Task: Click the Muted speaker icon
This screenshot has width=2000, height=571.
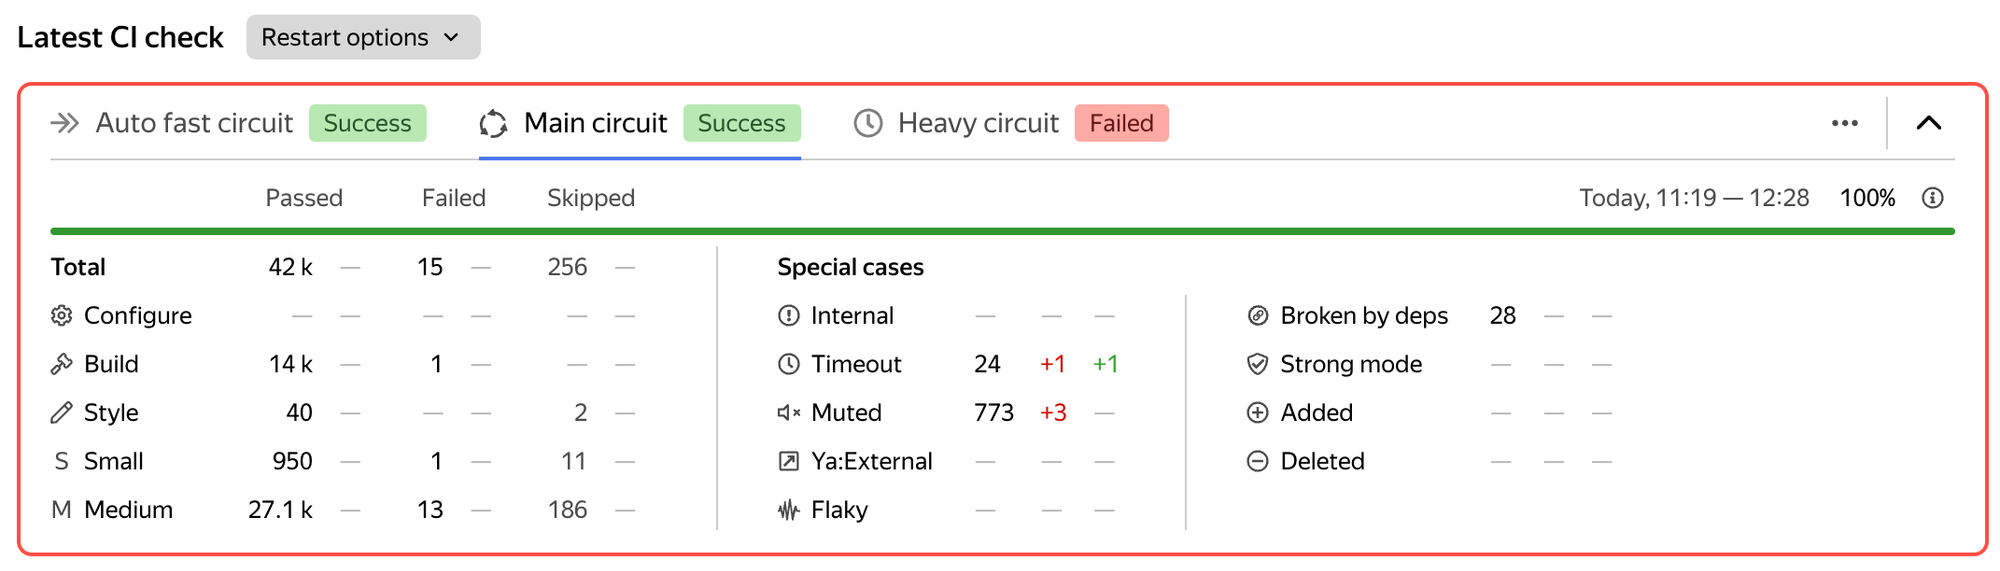Action: tap(789, 412)
